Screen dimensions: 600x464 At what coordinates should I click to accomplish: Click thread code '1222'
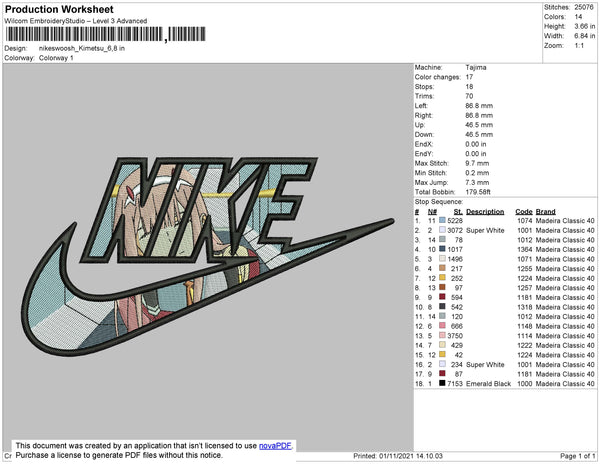pyautogui.click(x=525, y=345)
